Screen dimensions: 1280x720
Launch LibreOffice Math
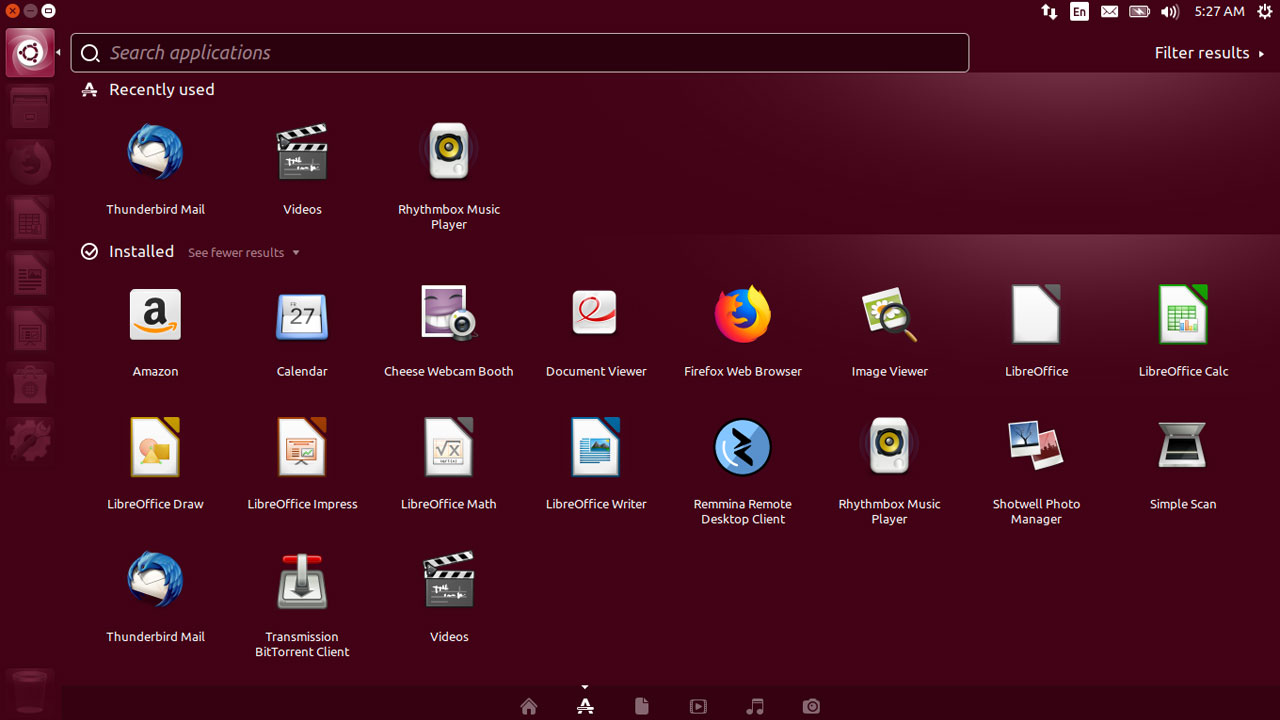tap(449, 447)
